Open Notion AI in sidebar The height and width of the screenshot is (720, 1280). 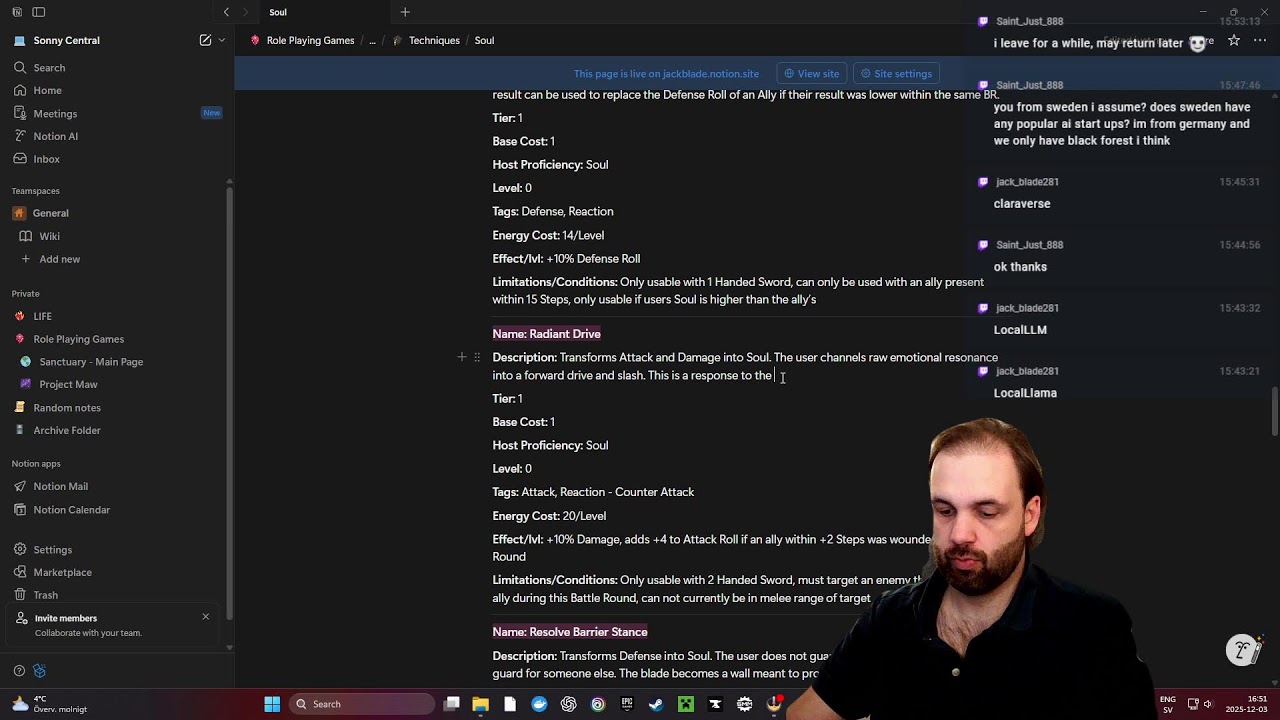(x=55, y=136)
